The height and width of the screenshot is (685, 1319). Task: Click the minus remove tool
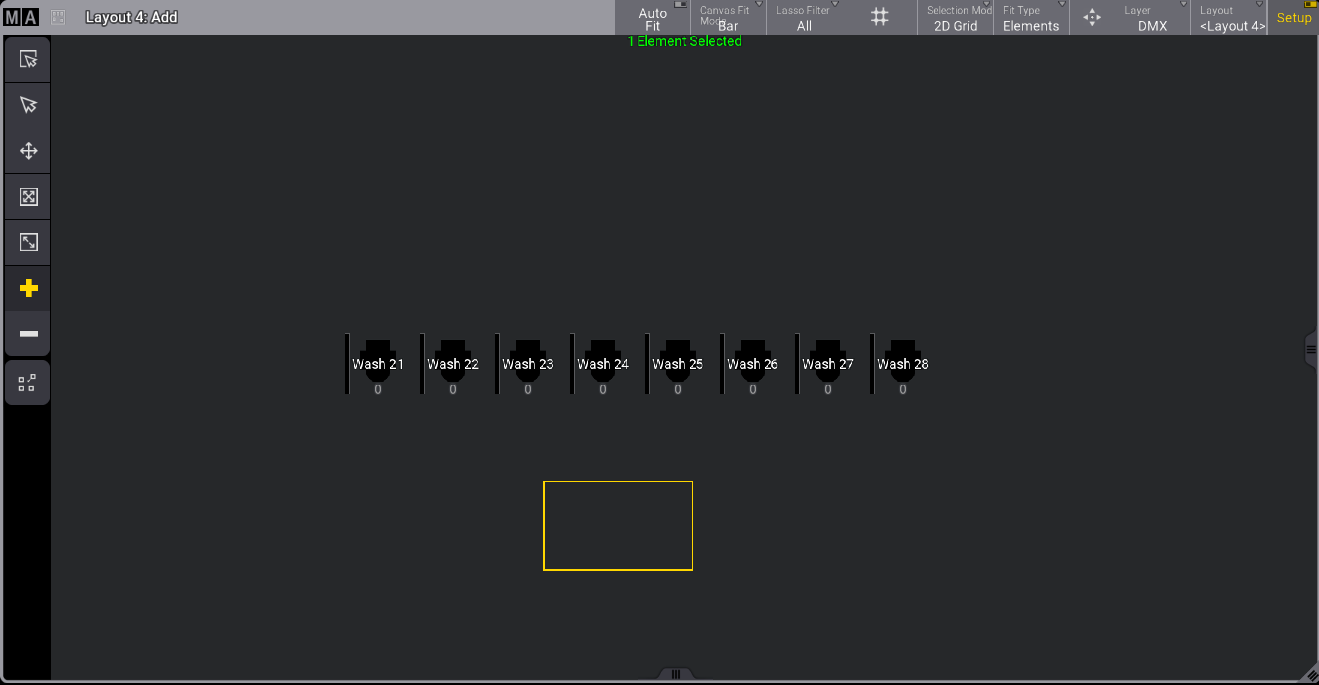point(28,333)
